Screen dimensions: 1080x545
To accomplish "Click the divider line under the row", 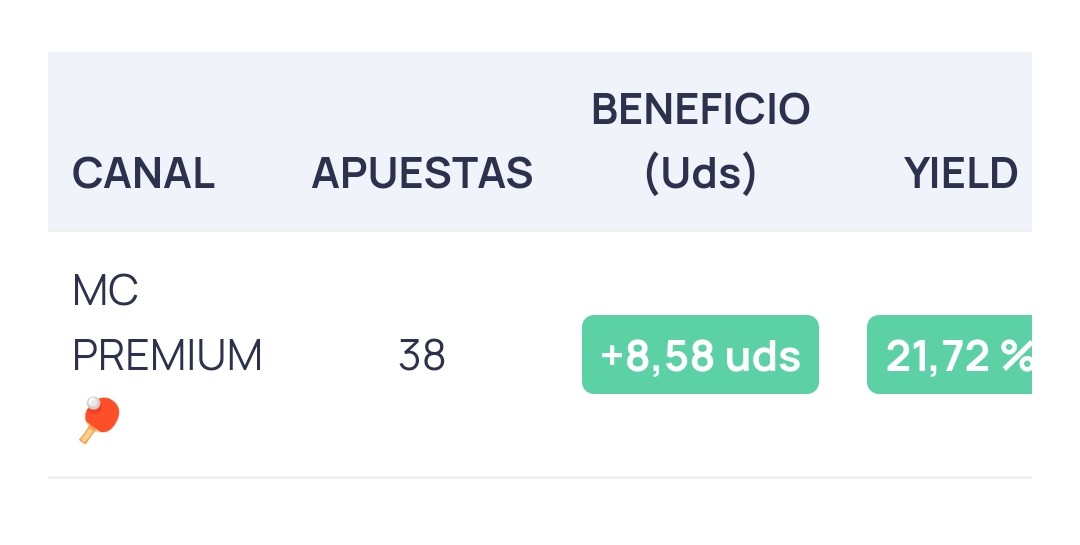I will coord(540,477).
